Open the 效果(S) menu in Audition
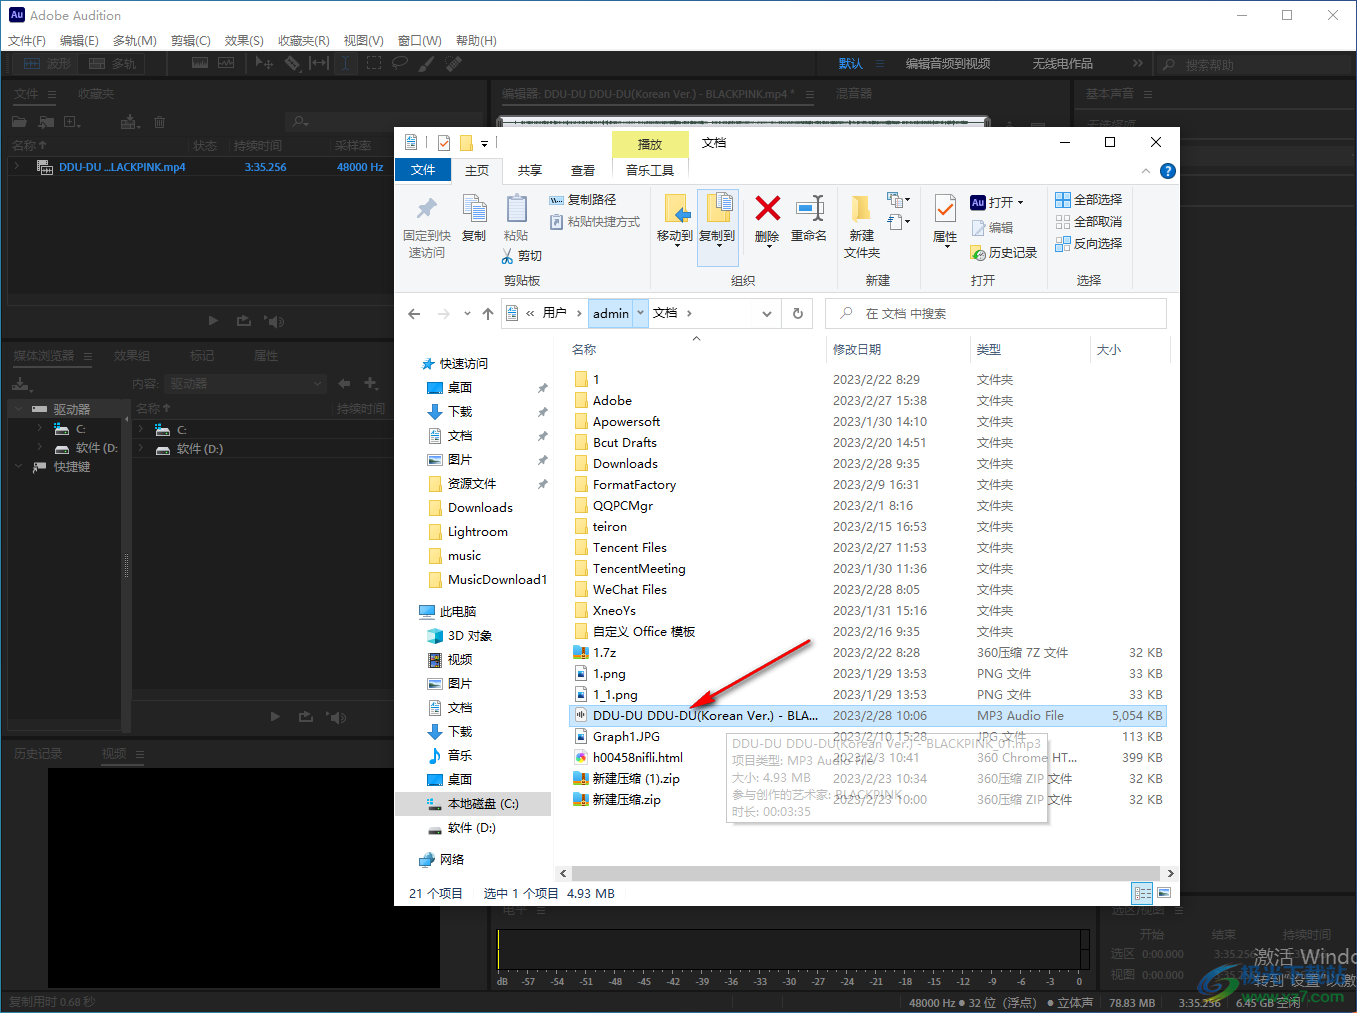Image resolution: width=1357 pixels, height=1013 pixels. point(244,40)
